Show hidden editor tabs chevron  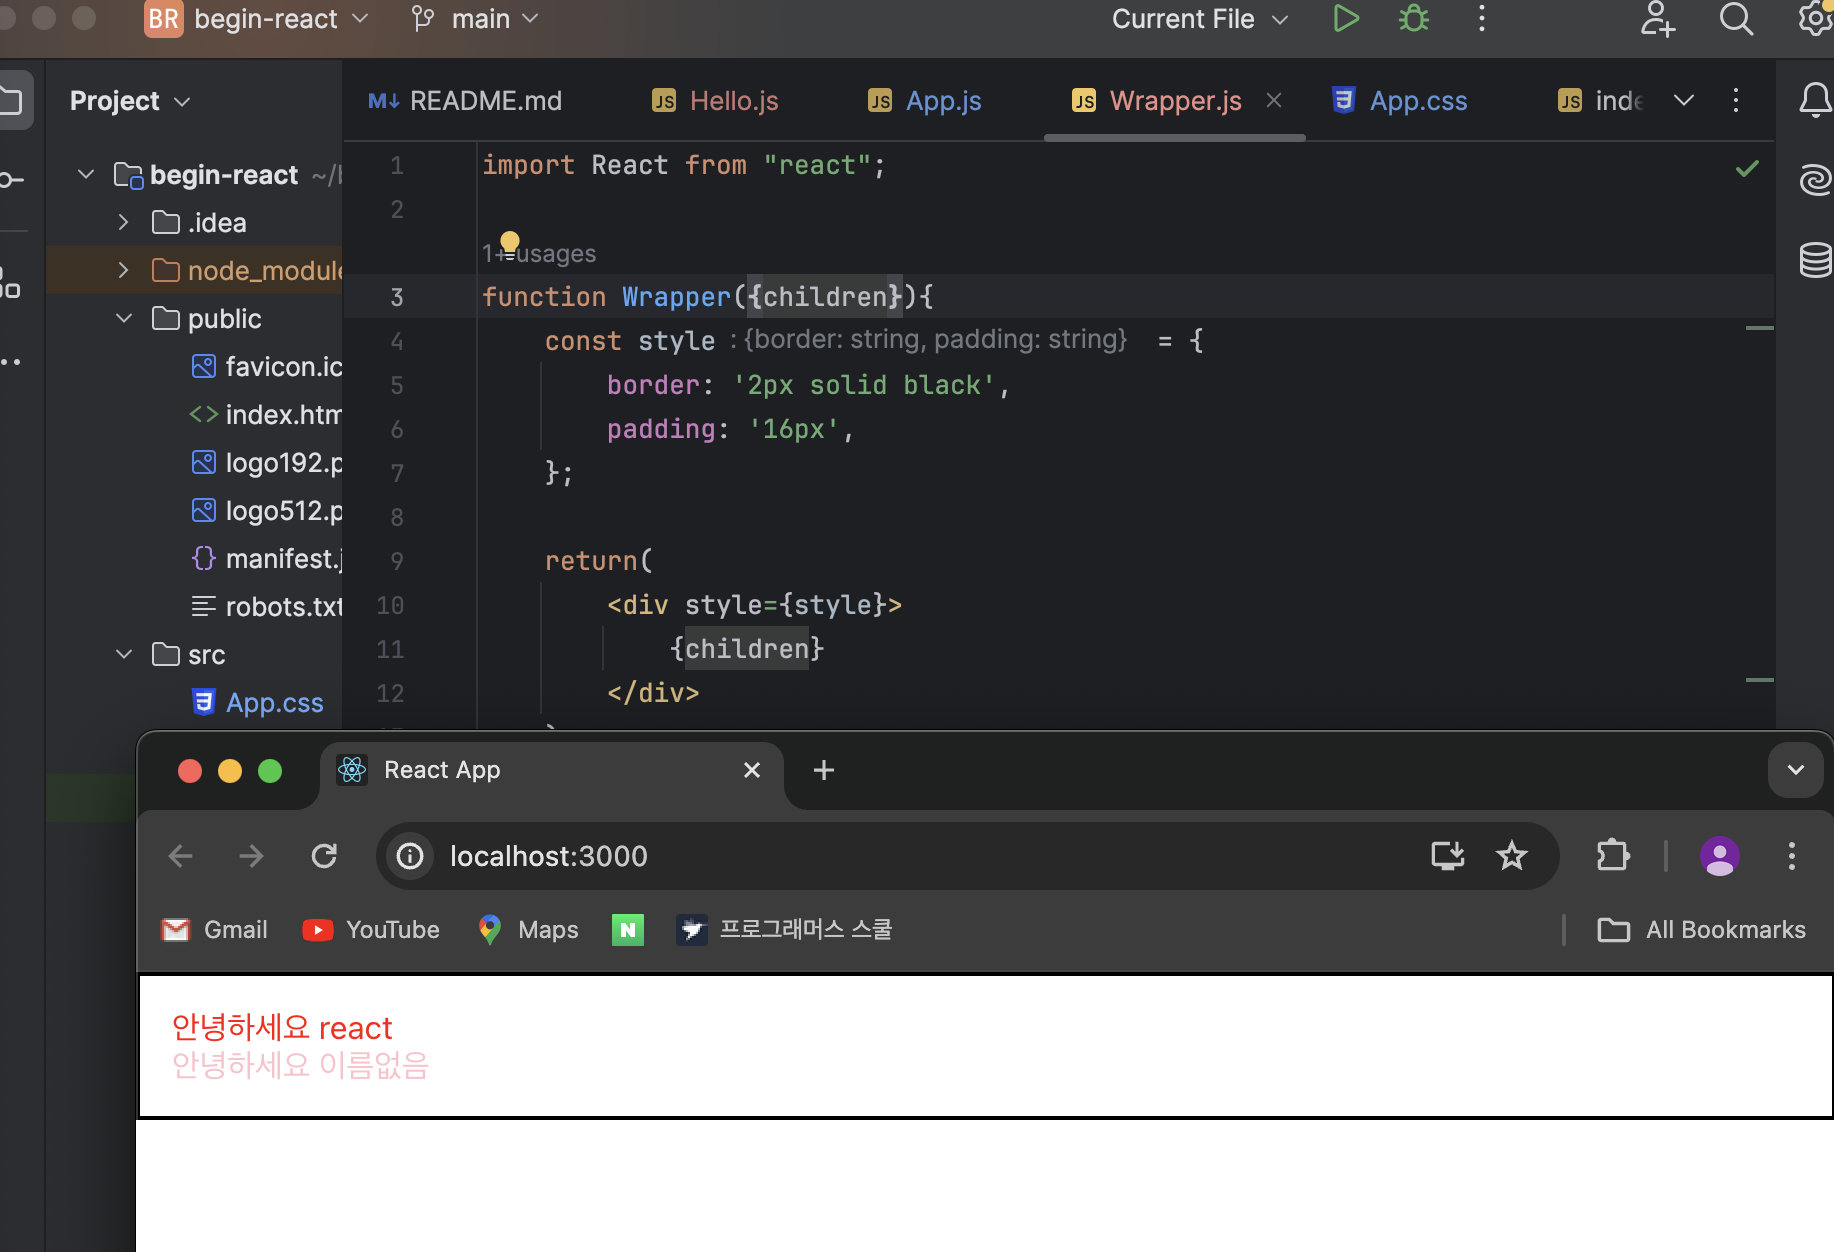coord(1684,100)
